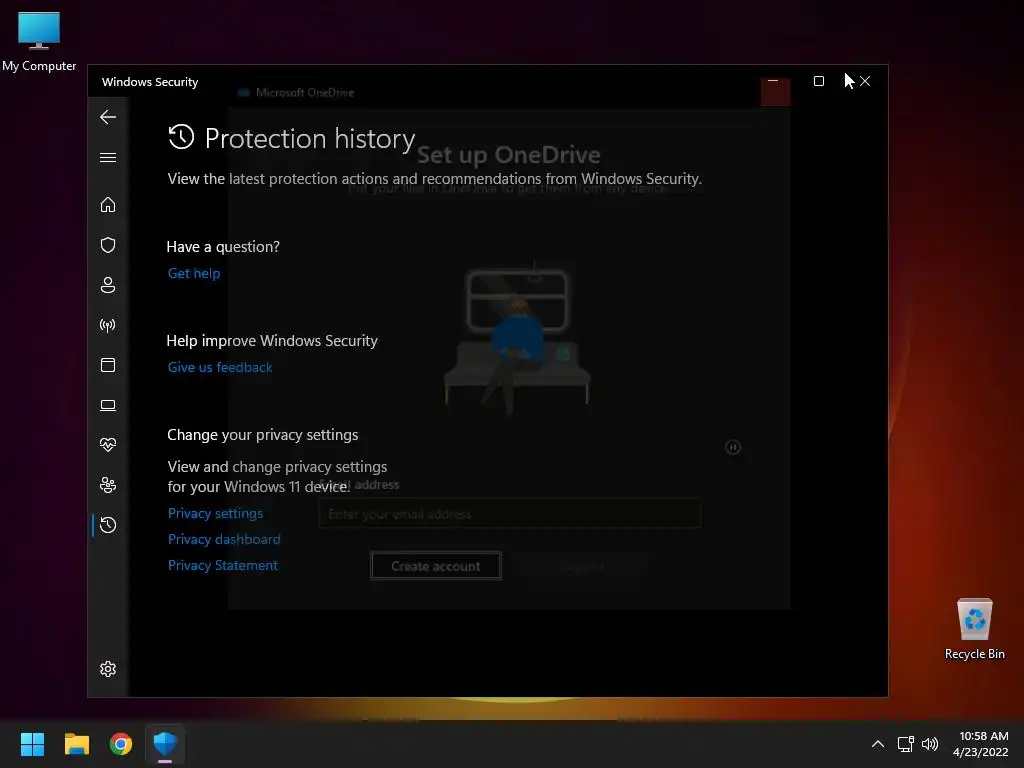
Task: Click the OneDrive email address field
Action: pyautogui.click(x=509, y=514)
